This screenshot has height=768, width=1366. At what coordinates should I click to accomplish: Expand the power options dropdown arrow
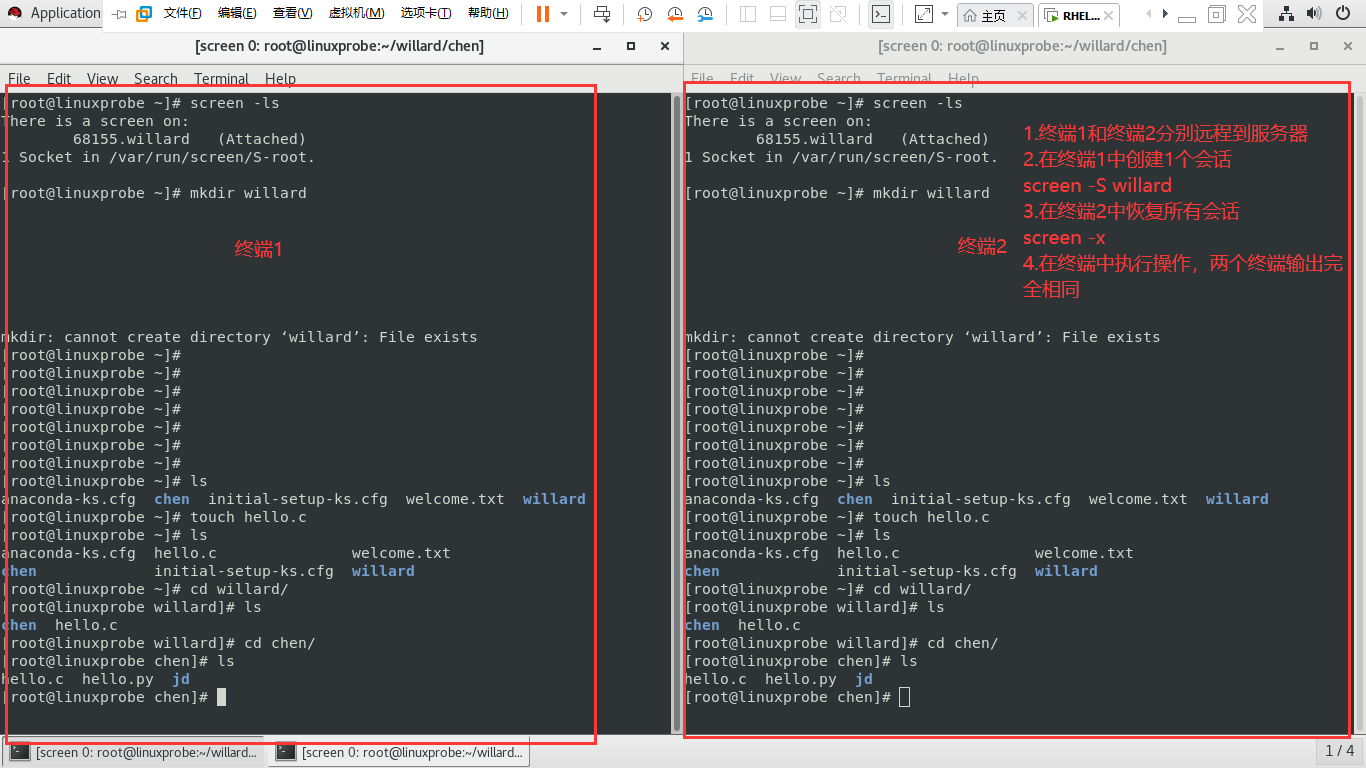564,14
